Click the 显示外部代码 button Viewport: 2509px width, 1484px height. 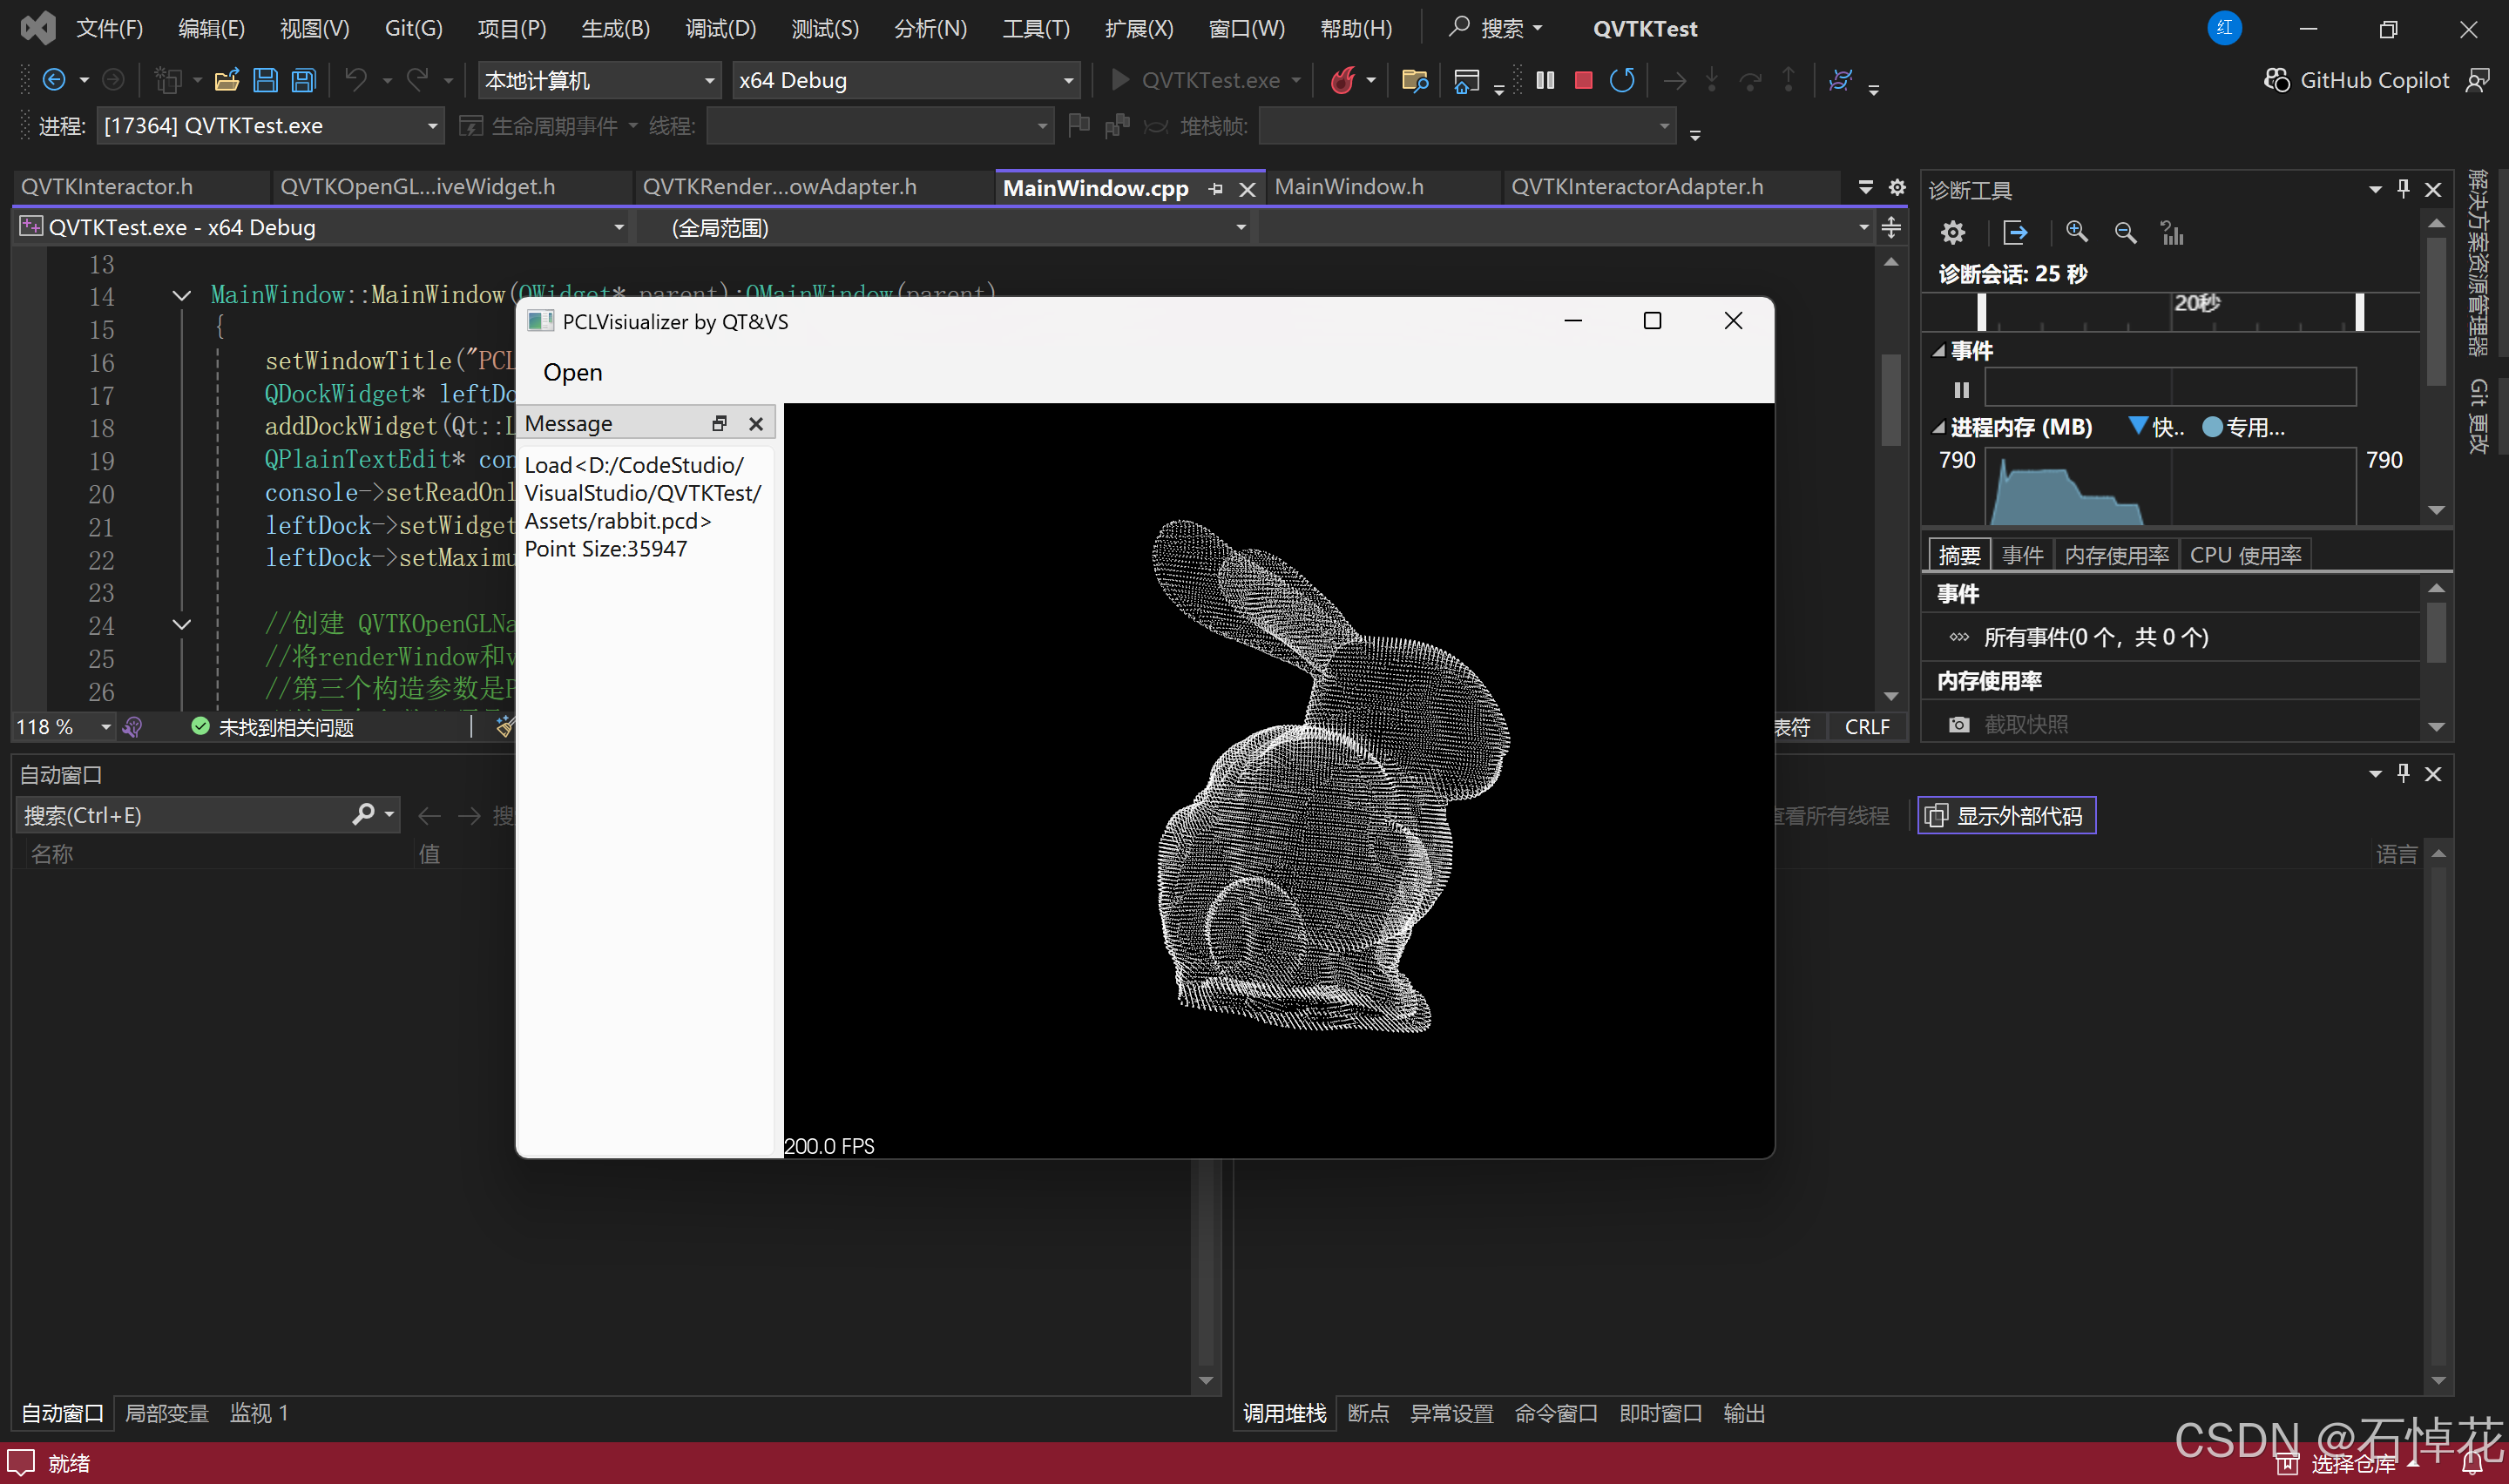[2006, 815]
